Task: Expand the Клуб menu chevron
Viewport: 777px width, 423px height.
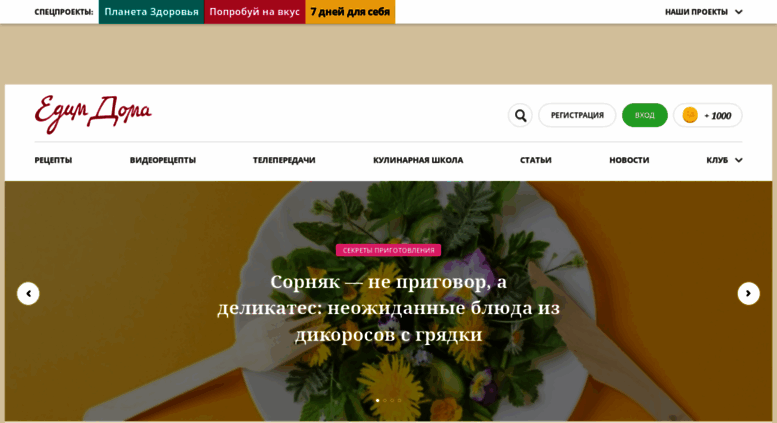Action: [738, 160]
